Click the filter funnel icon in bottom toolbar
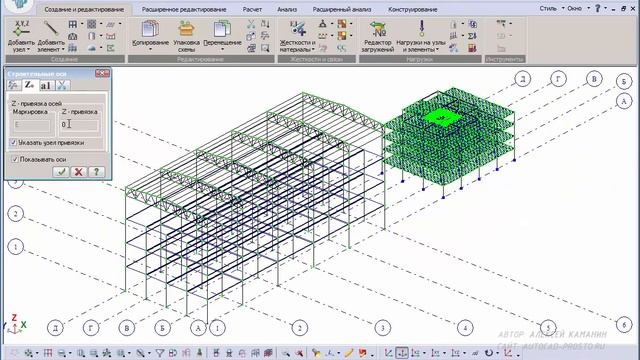This screenshot has width=640, height=360. click(160, 353)
